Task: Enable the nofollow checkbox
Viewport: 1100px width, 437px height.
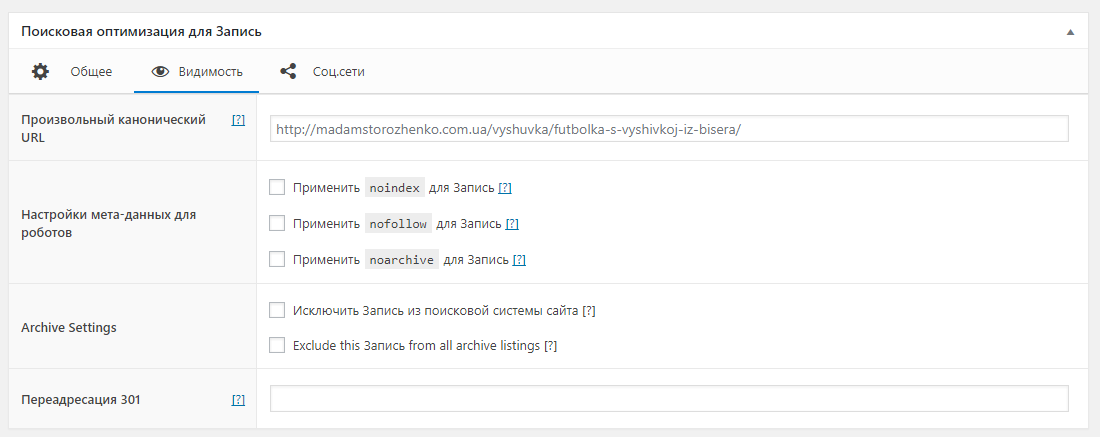Action: pos(277,223)
